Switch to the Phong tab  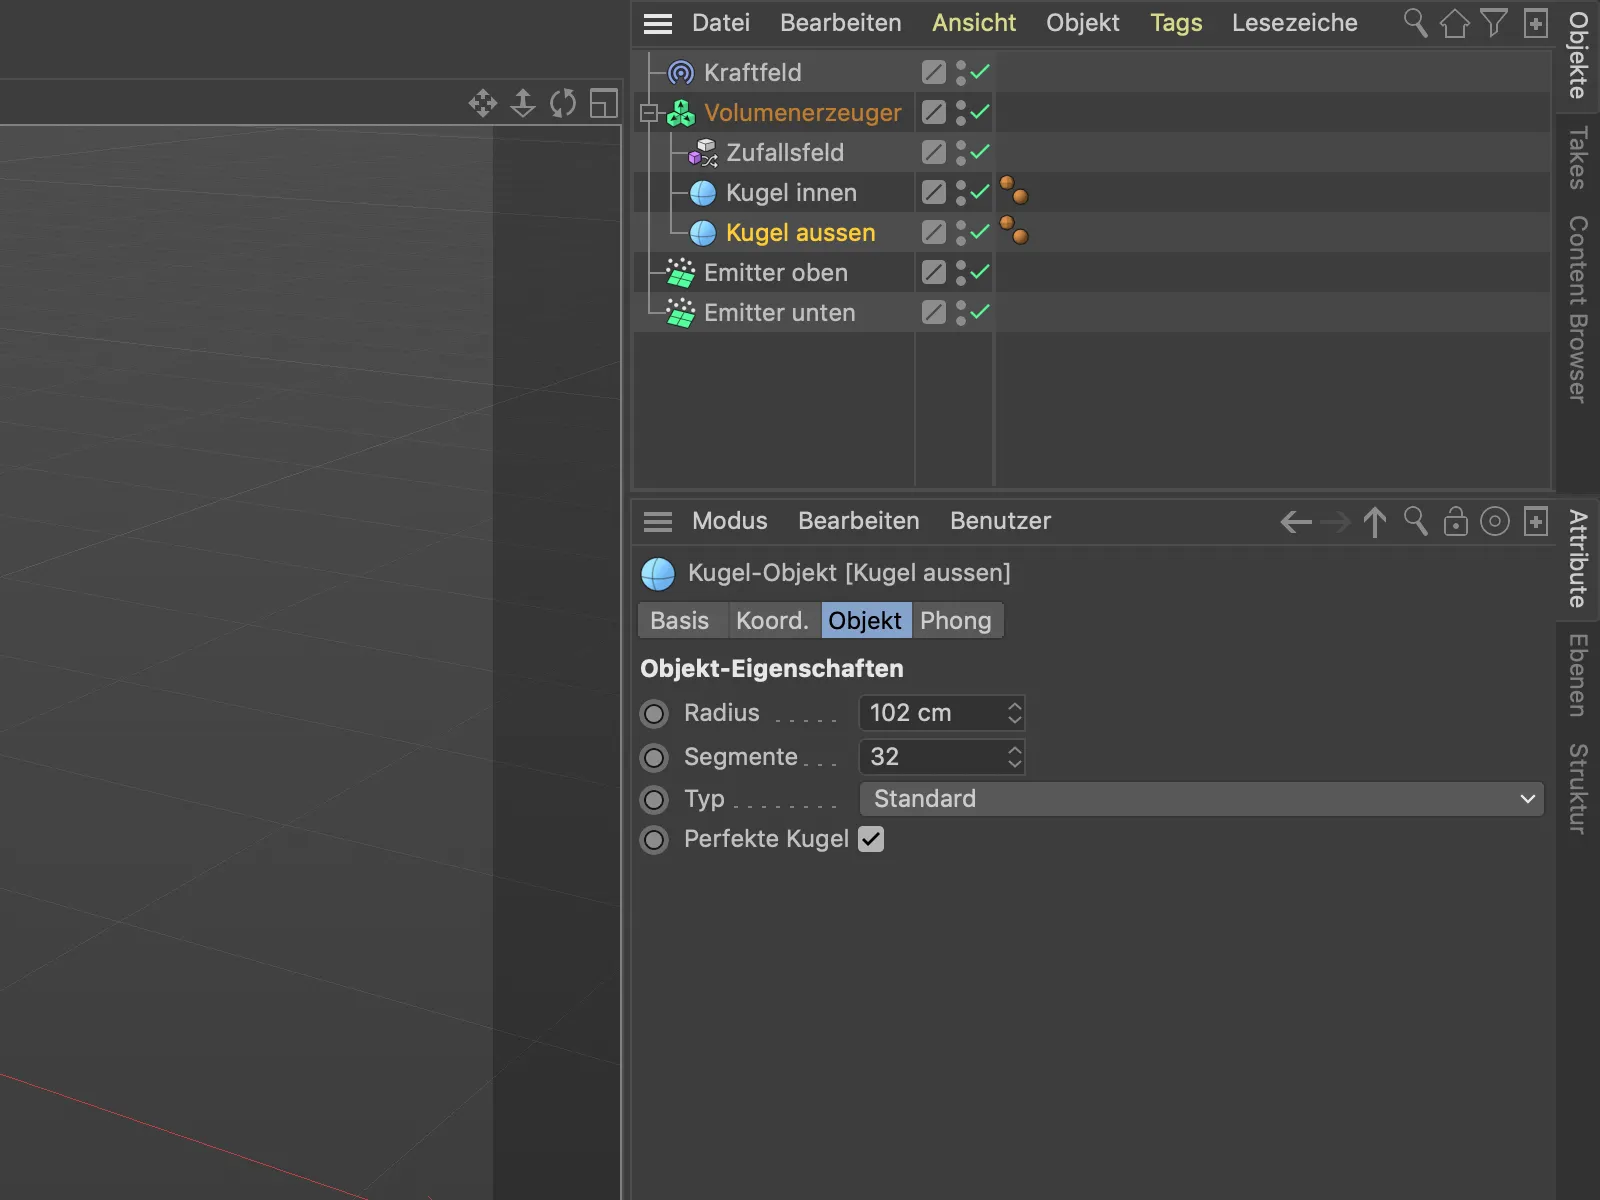(x=956, y=621)
